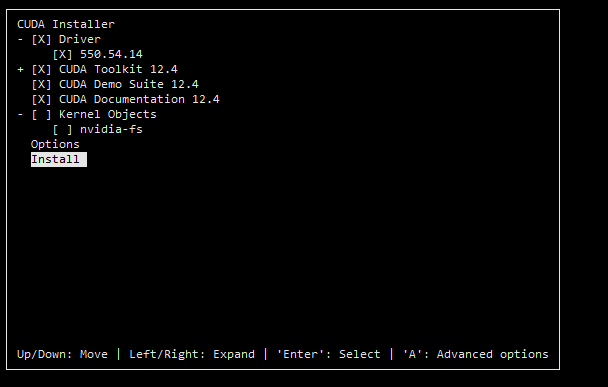Click the 'A': Advanced options hint

click(475, 354)
